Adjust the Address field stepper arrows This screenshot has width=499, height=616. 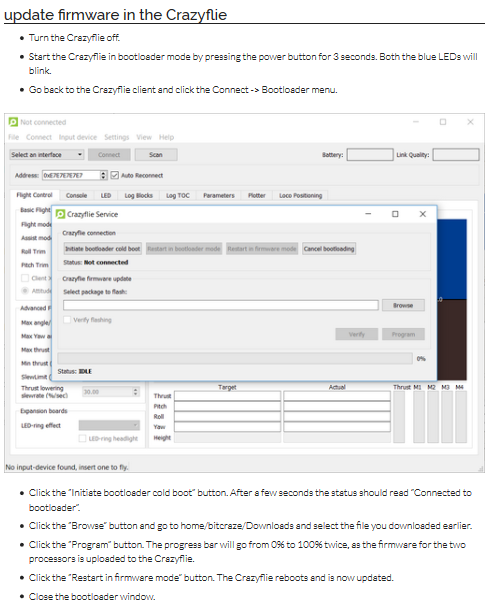point(103,175)
